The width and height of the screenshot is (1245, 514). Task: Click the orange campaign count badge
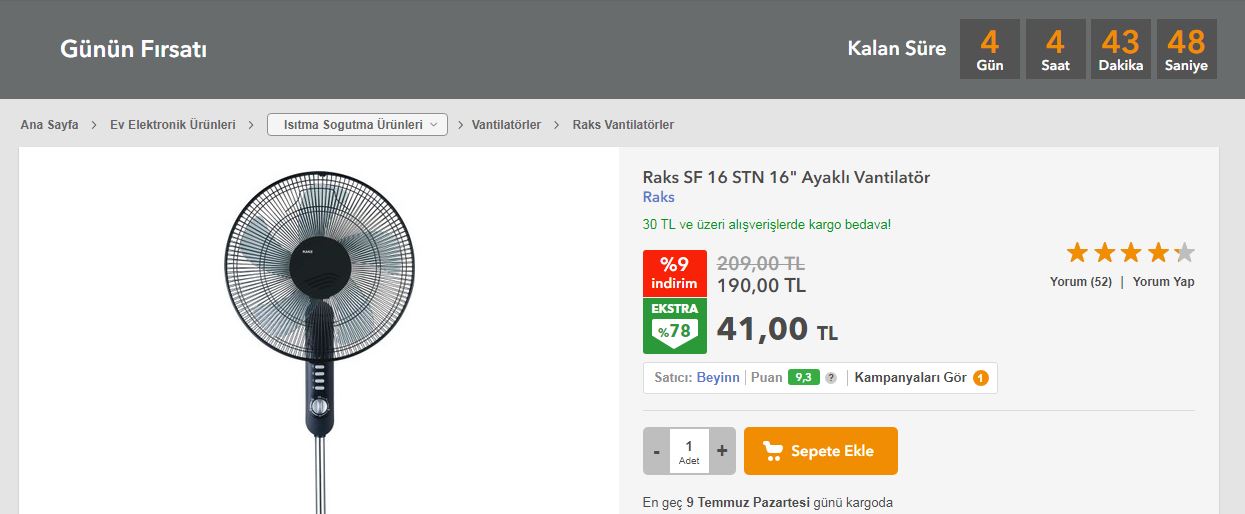pos(981,378)
